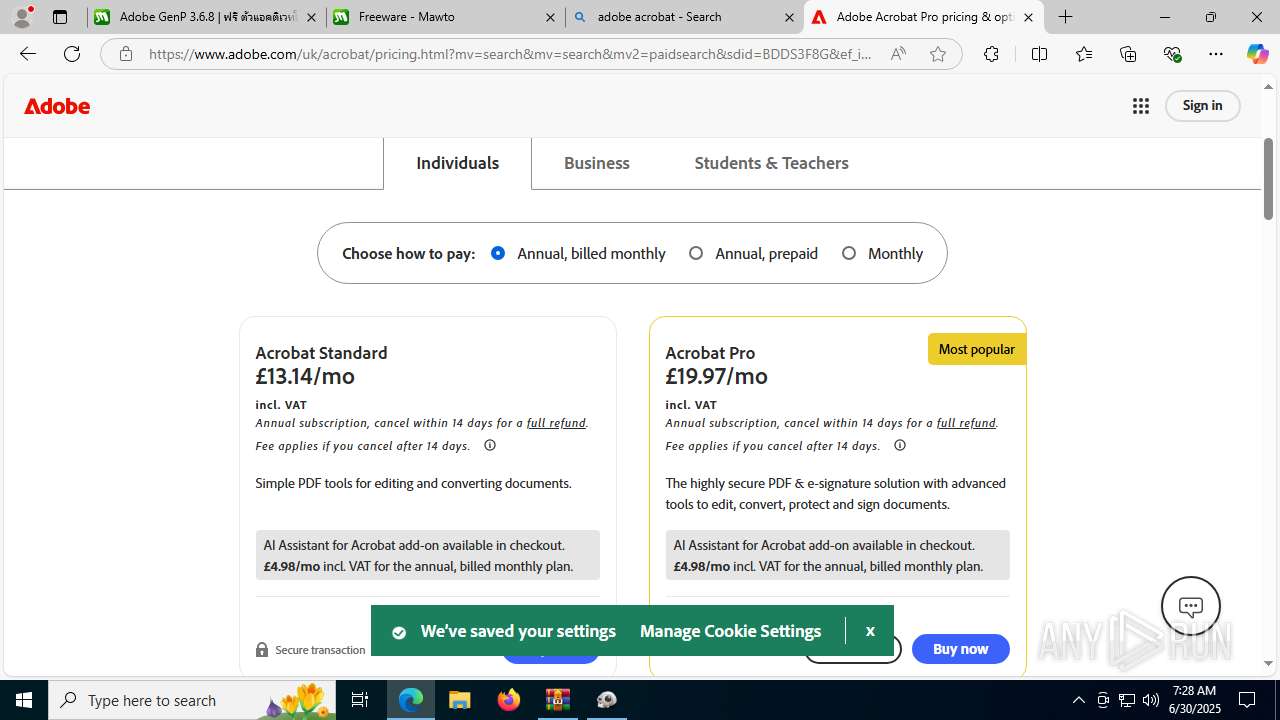This screenshot has height=720, width=1280.
Task: Open a new browser tab
Action: click(1066, 17)
